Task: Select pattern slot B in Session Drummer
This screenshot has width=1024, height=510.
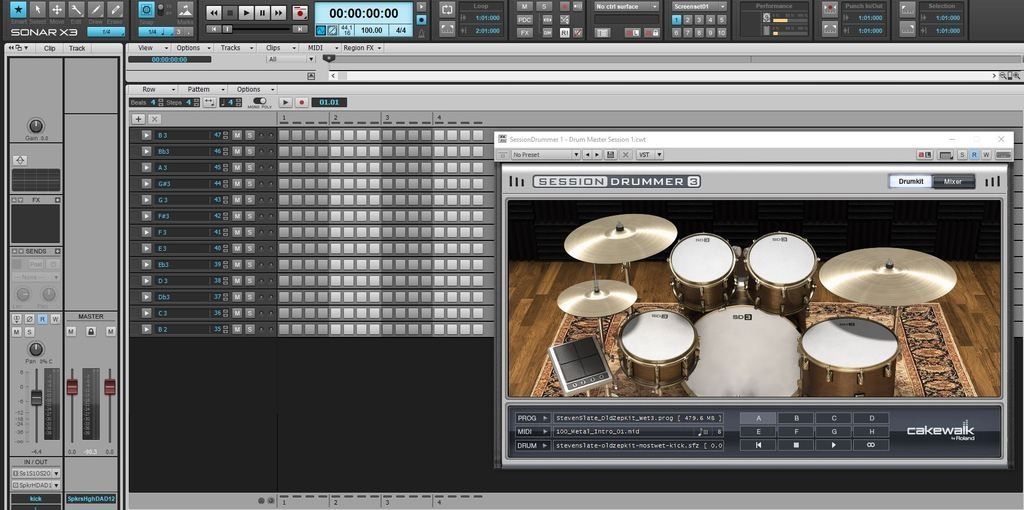Action: 795,418
